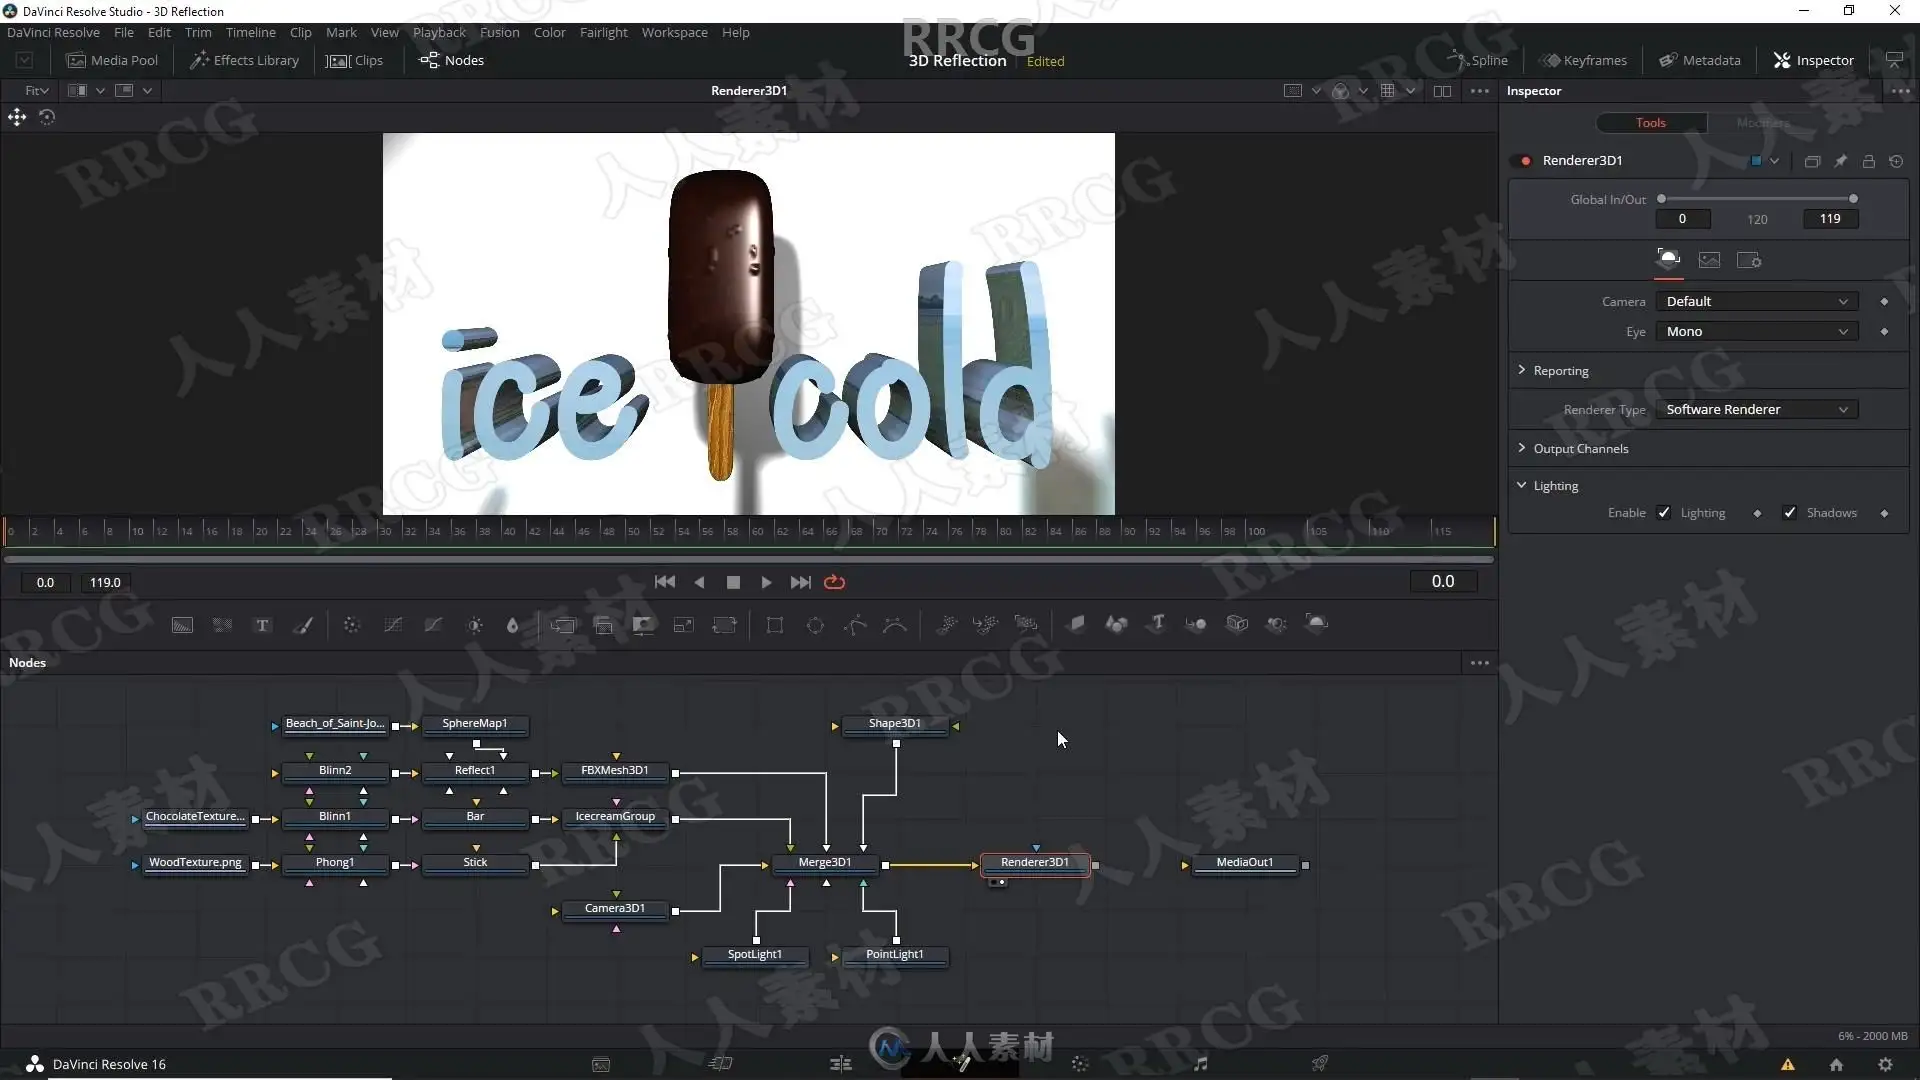Add an Ellipse mask tool
The height and width of the screenshot is (1080, 1920).
(815, 625)
